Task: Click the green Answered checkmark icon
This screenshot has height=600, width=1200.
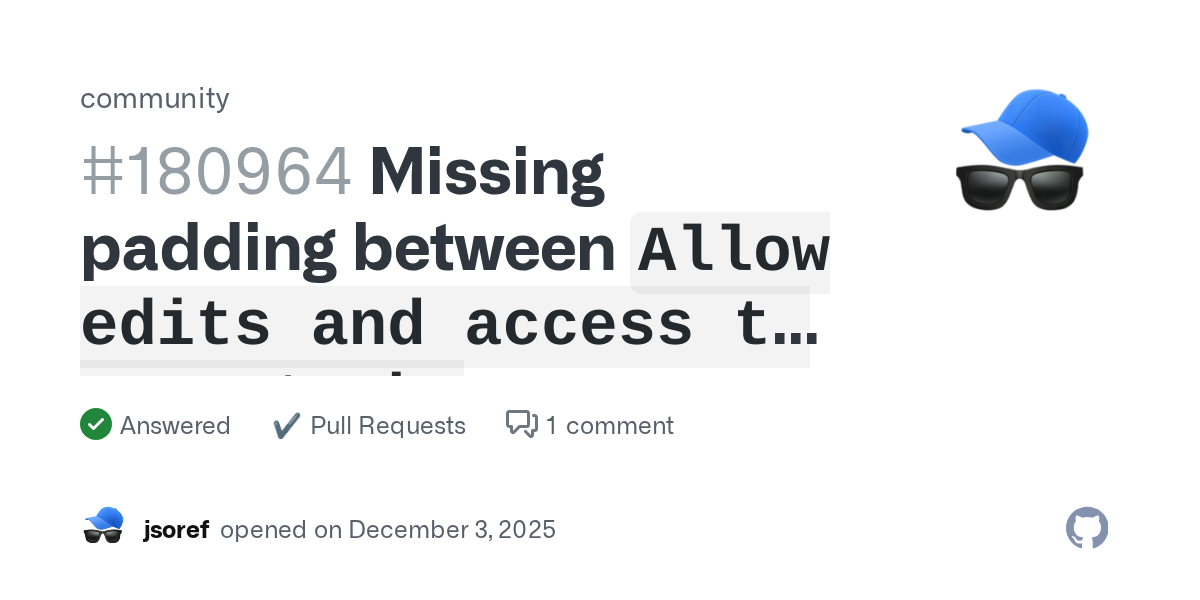Action: click(x=95, y=425)
